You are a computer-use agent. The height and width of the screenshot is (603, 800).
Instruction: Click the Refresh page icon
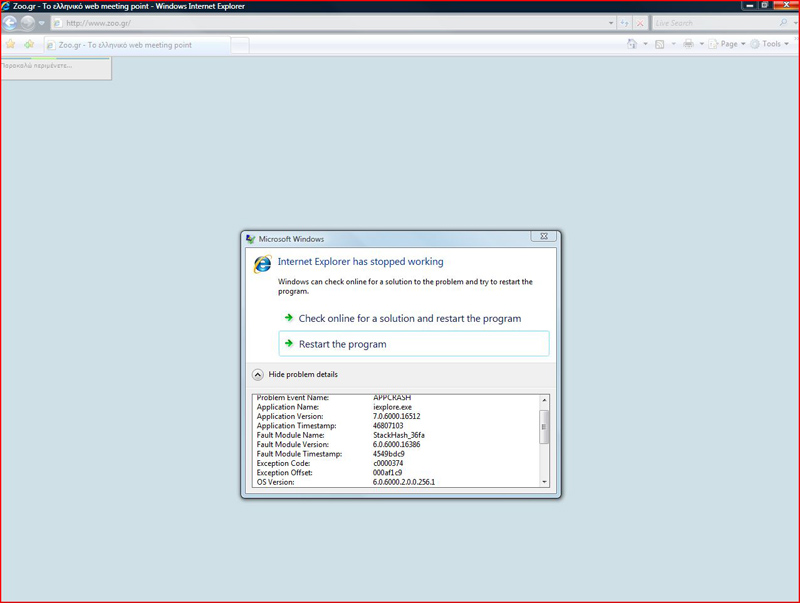pyautogui.click(x=624, y=23)
